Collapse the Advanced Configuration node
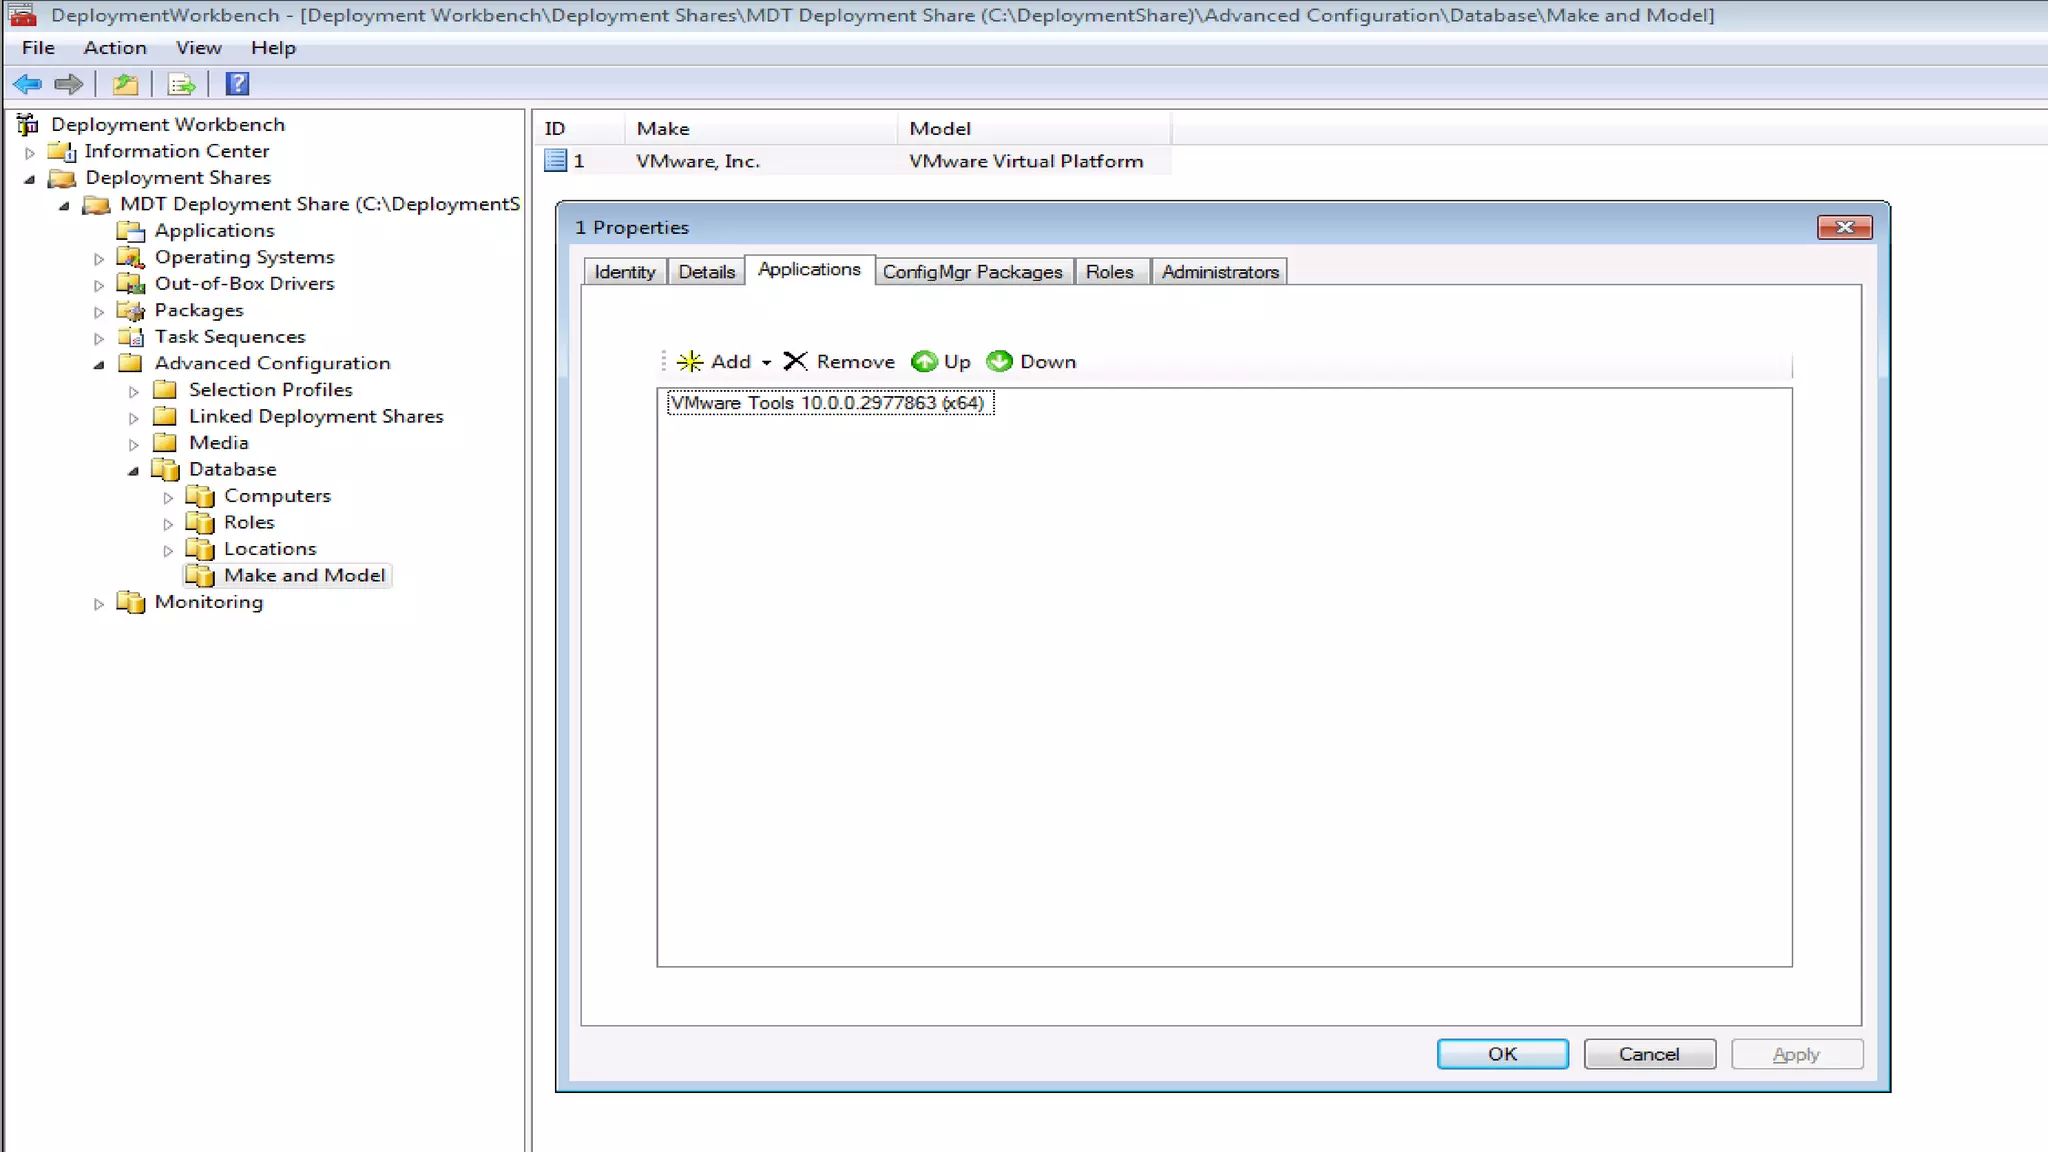 [99, 364]
